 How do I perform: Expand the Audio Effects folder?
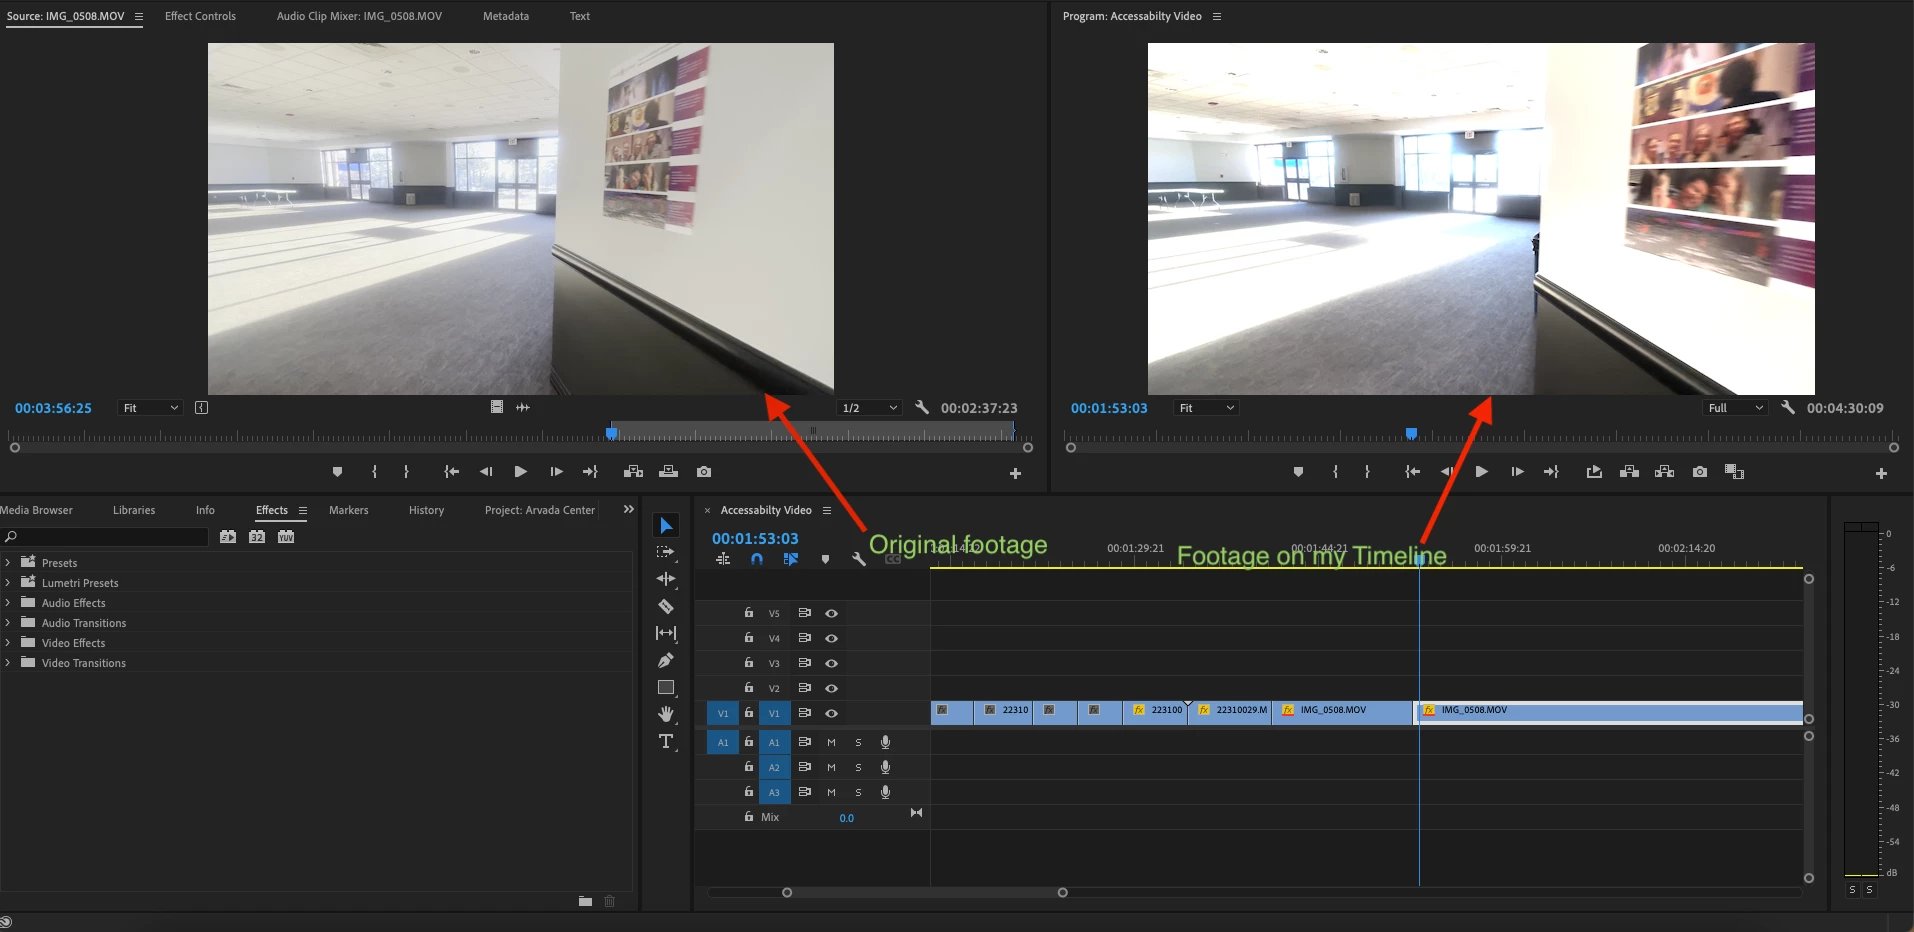8,603
